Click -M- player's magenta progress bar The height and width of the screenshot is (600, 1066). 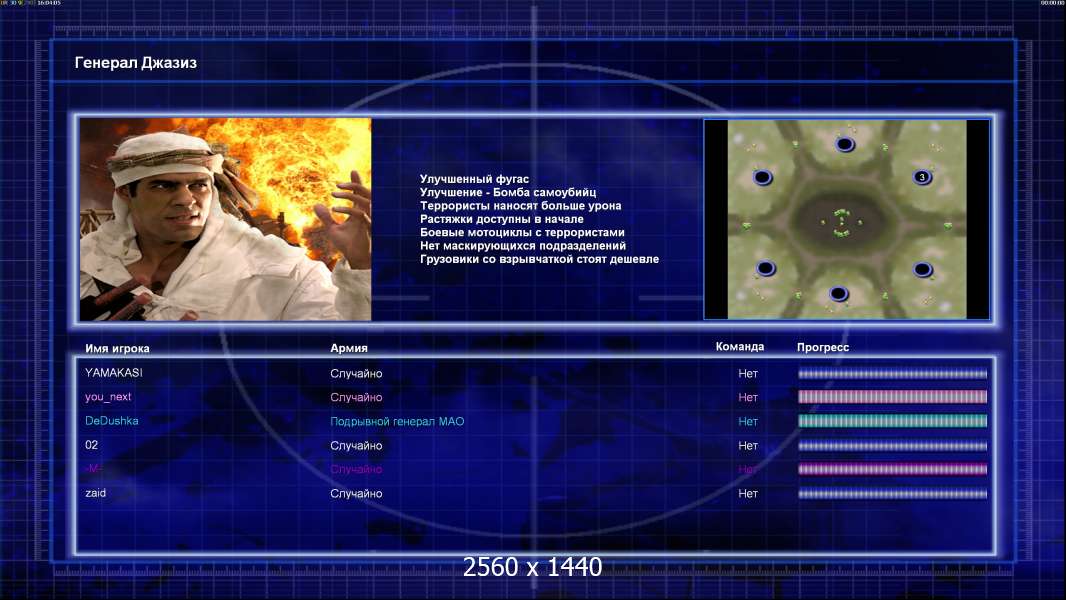pos(892,469)
